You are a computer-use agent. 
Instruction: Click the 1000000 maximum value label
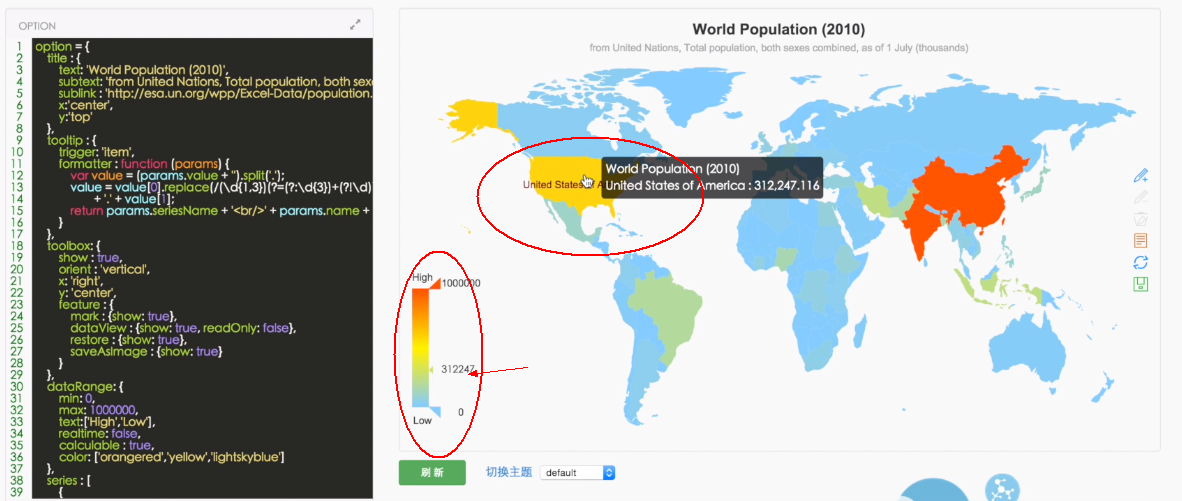tap(462, 283)
